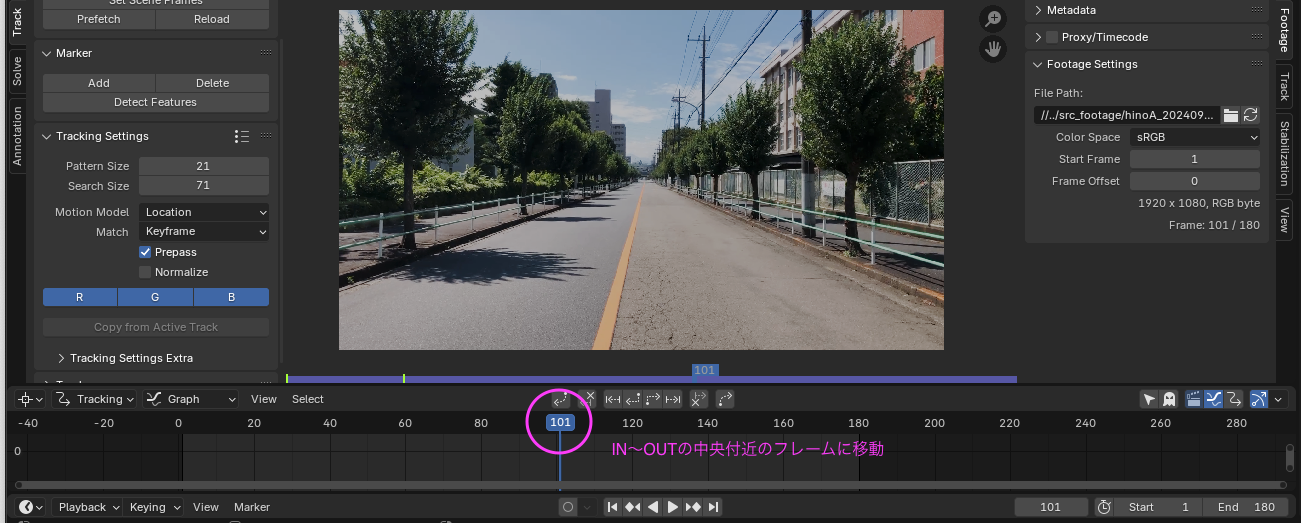Uncheck the Prepass checkbox
The height and width of the screenshot is (523, 1301).
(145, 252)
